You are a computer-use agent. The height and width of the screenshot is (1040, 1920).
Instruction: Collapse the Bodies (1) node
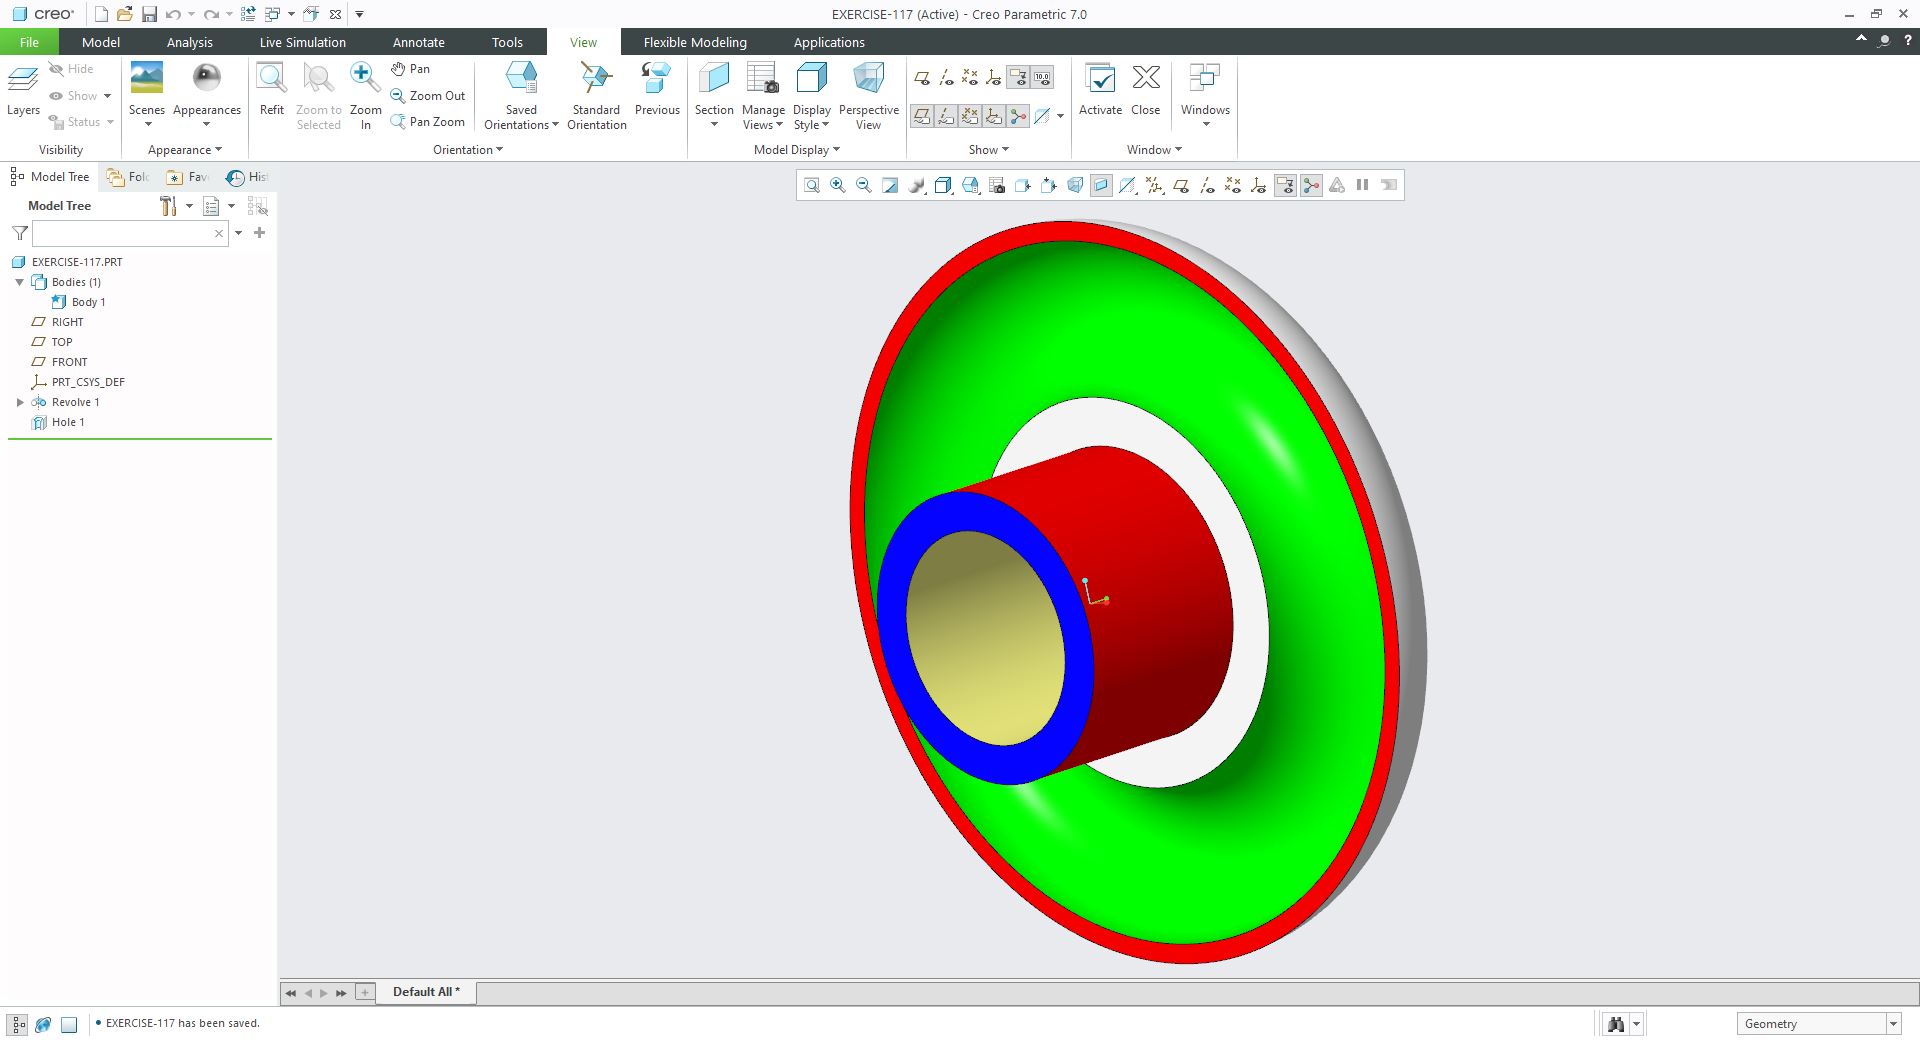(x=20, y=282)
